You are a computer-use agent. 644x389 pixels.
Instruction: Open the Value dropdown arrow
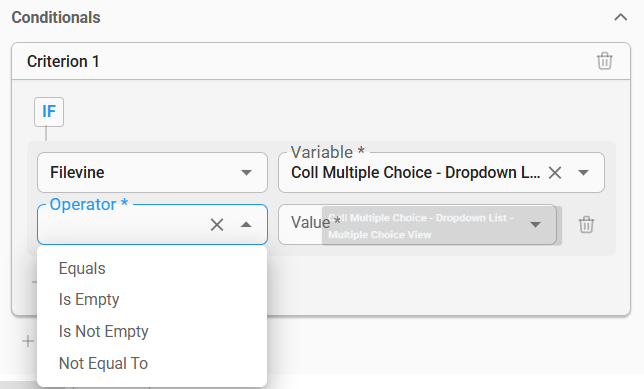click(535, 224)
